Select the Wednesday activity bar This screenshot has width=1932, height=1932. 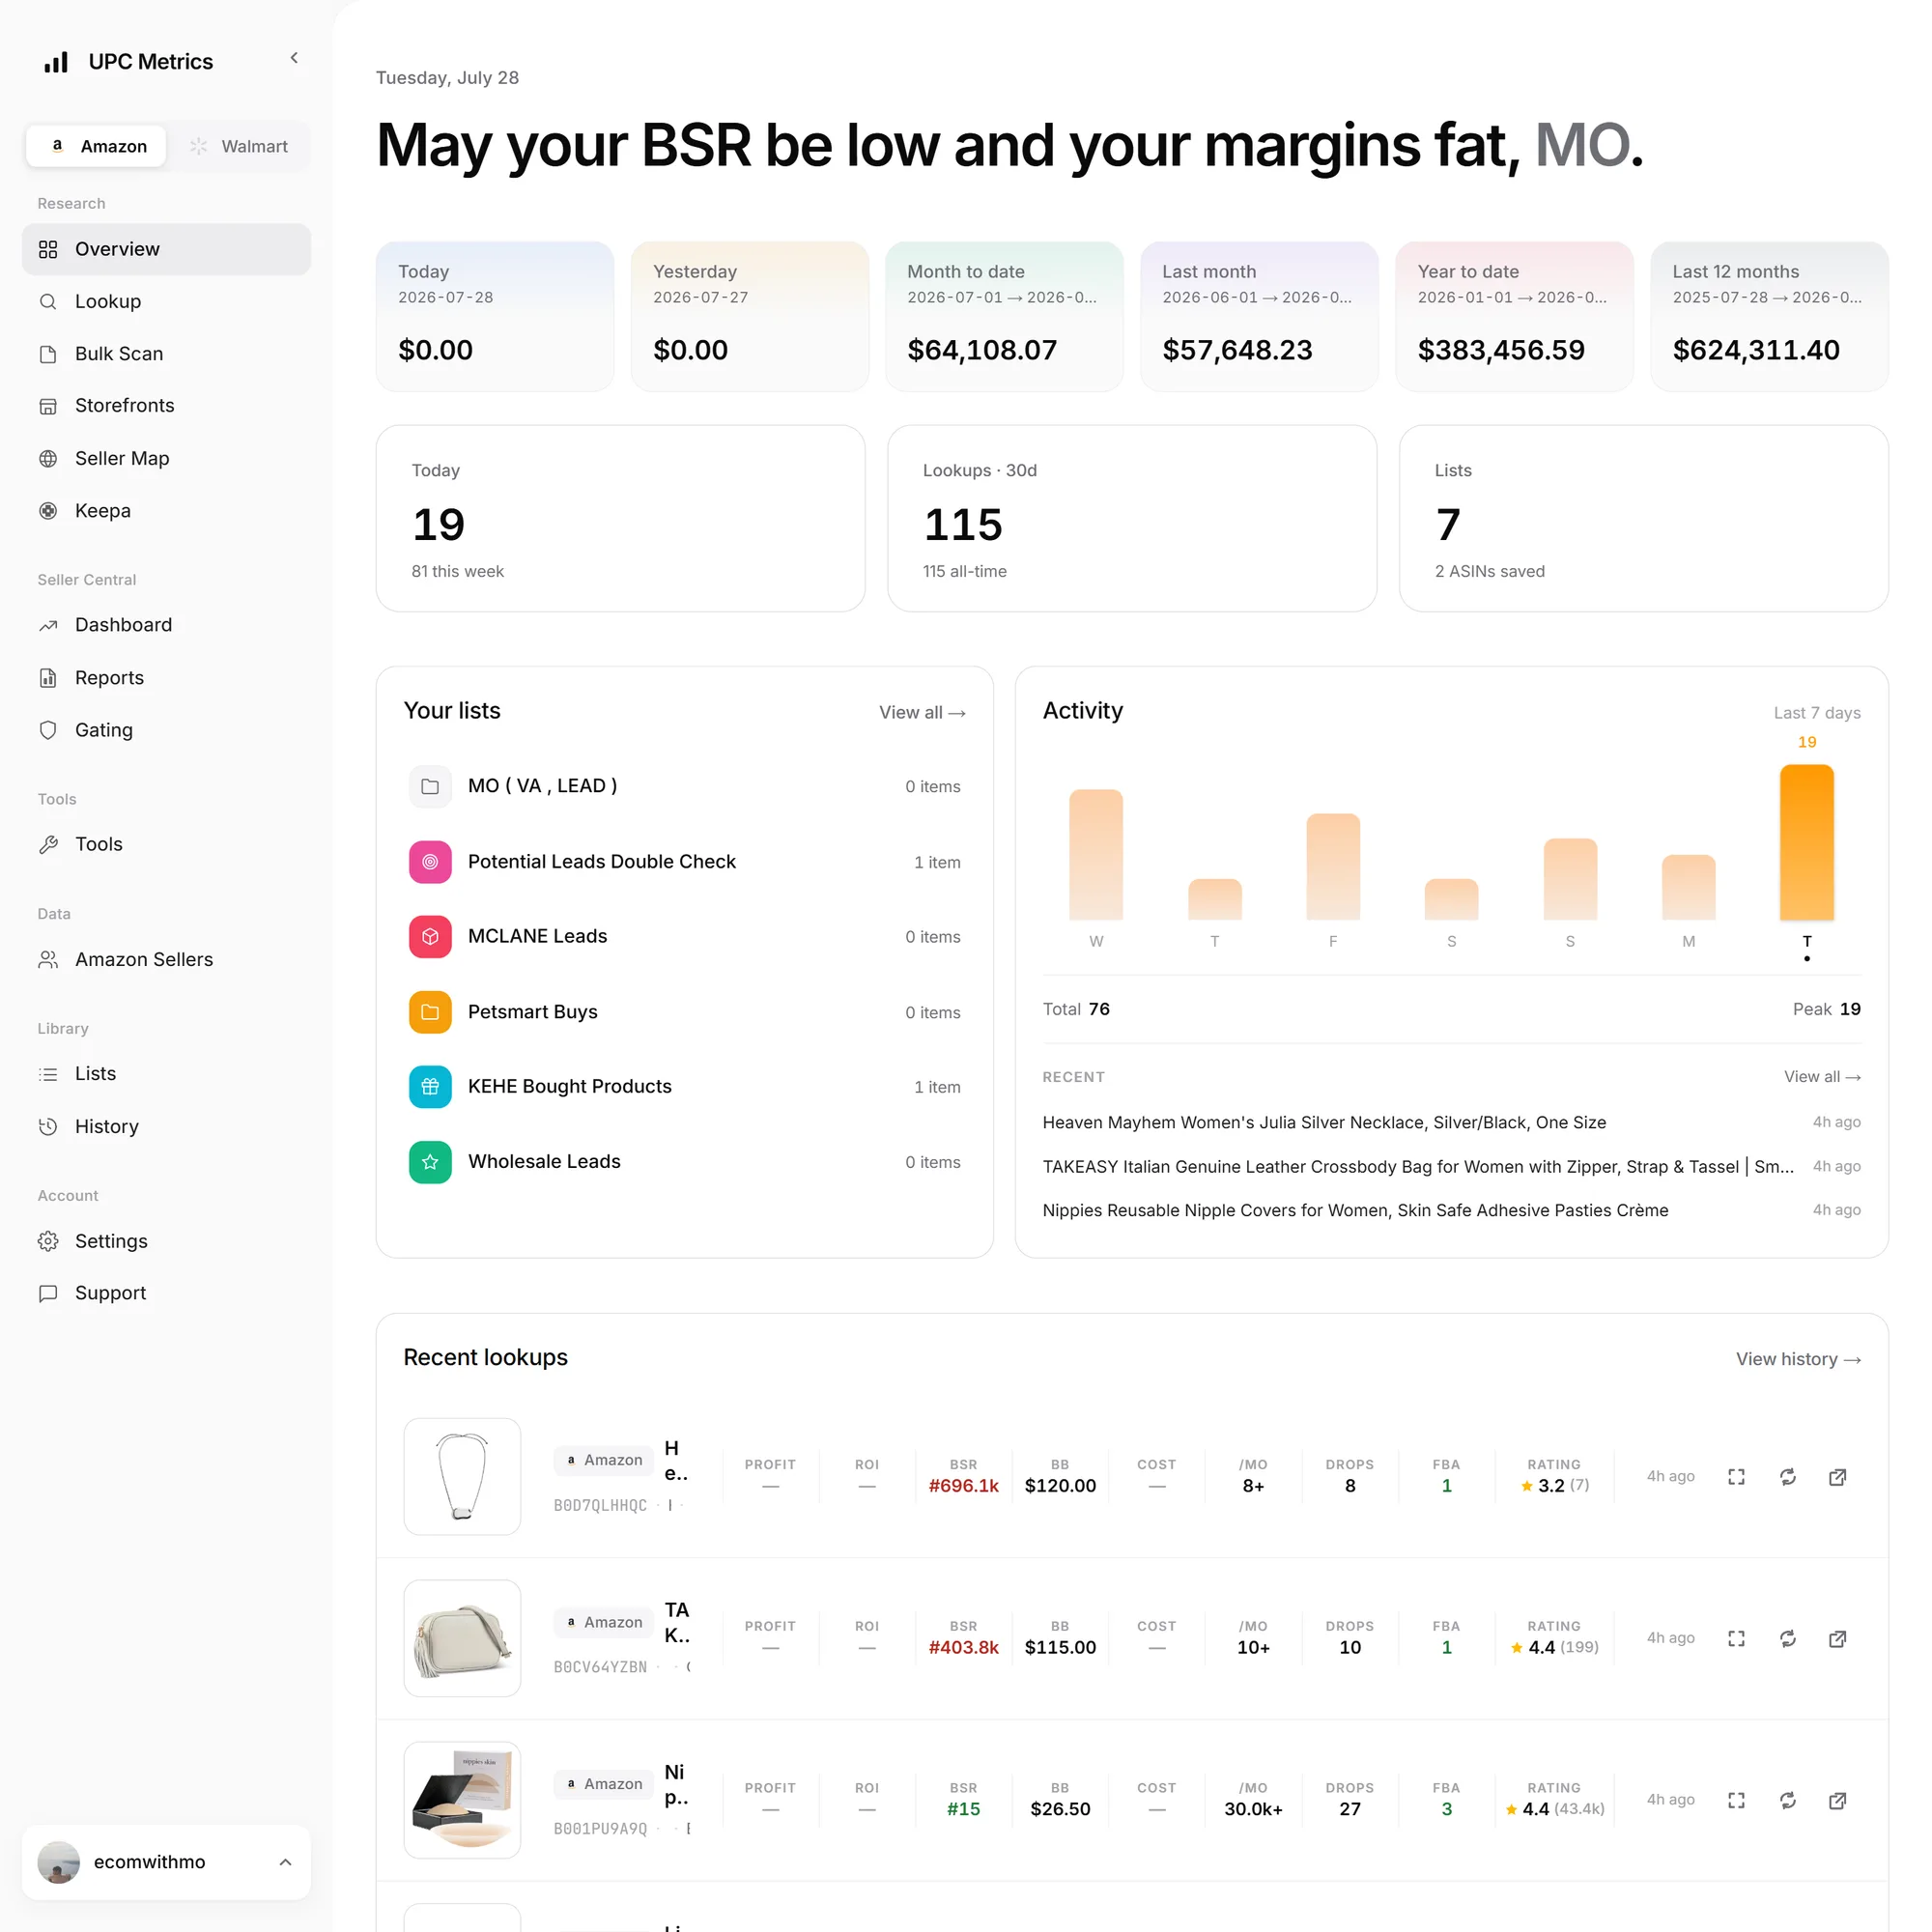click(1096, 855)
